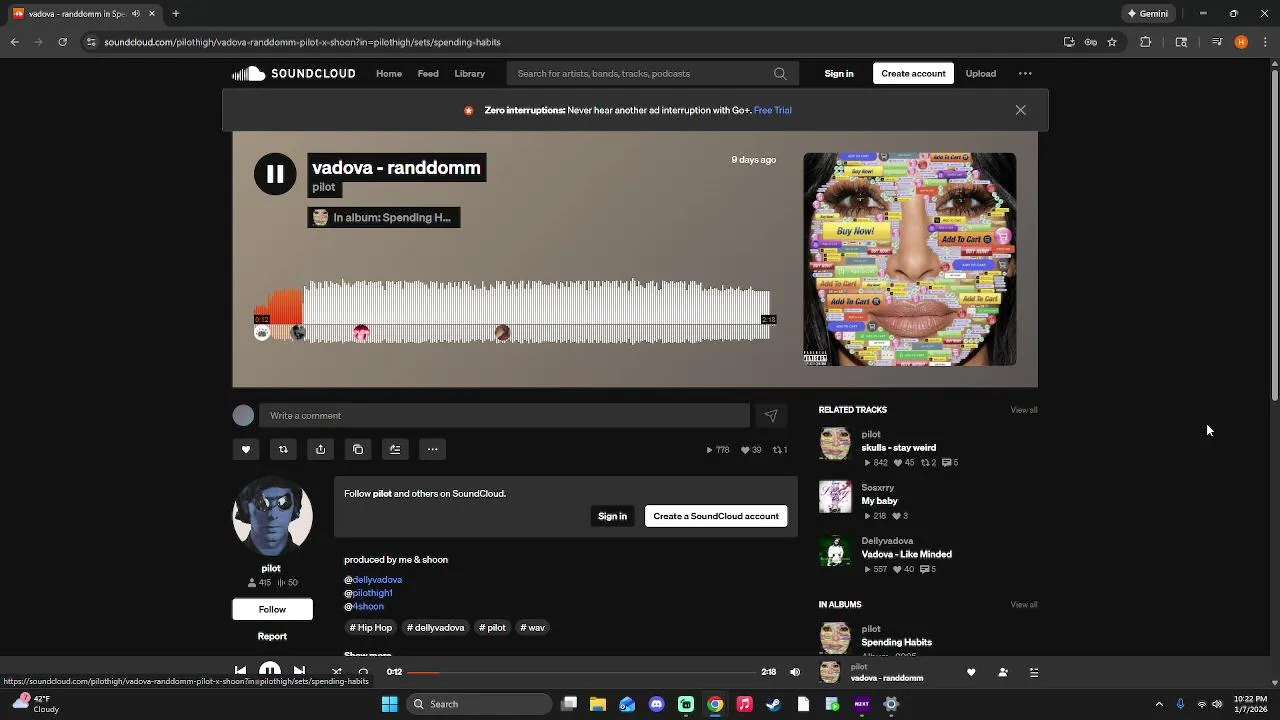Image resolution: width=1280 pixels, height=720 pixels.
Task: Dismiss the Go+ ad banner
Action: 1020,110
